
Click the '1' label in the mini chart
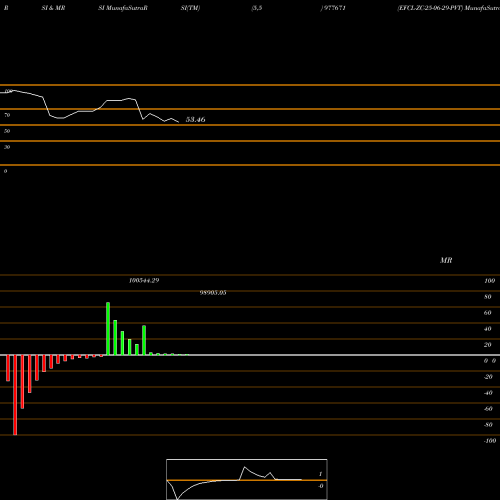click(320, 474)
